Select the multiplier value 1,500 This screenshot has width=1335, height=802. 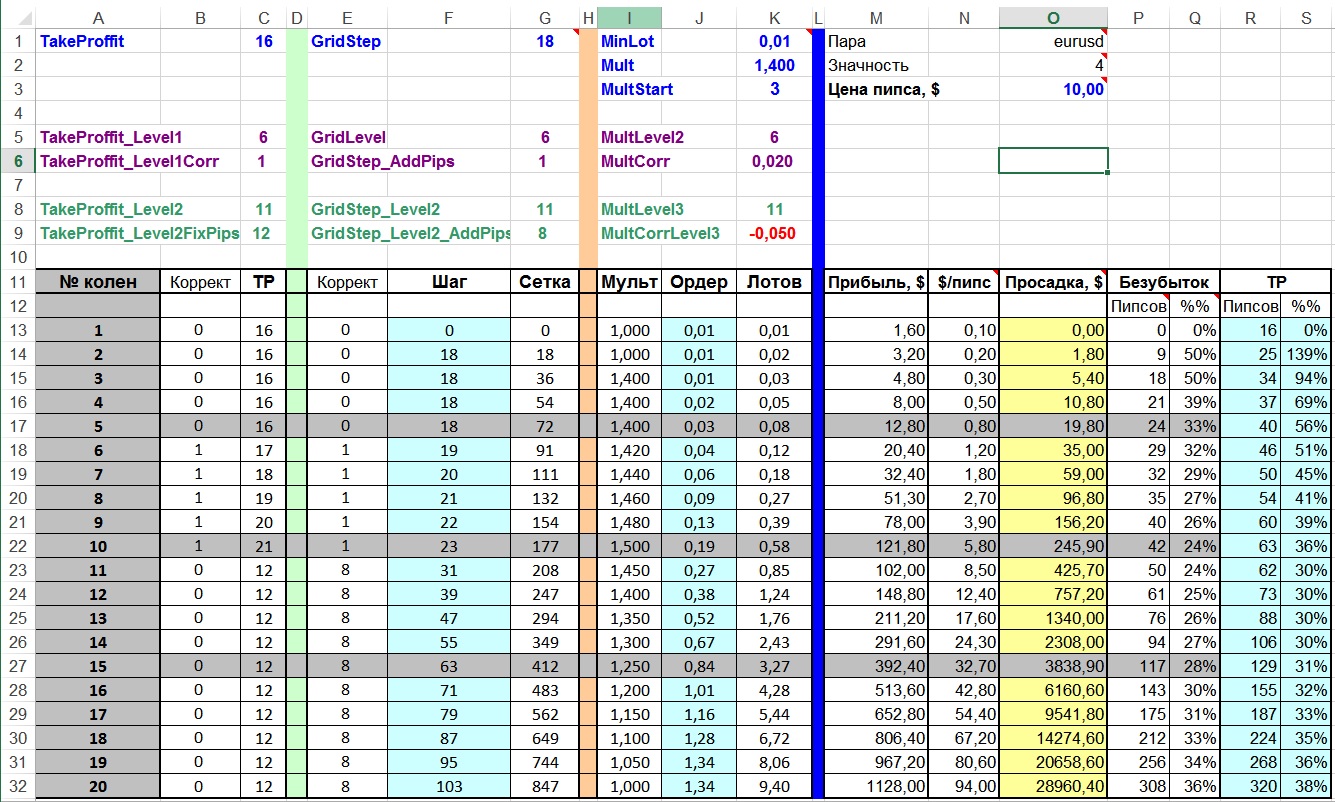[x=629, y=546]
